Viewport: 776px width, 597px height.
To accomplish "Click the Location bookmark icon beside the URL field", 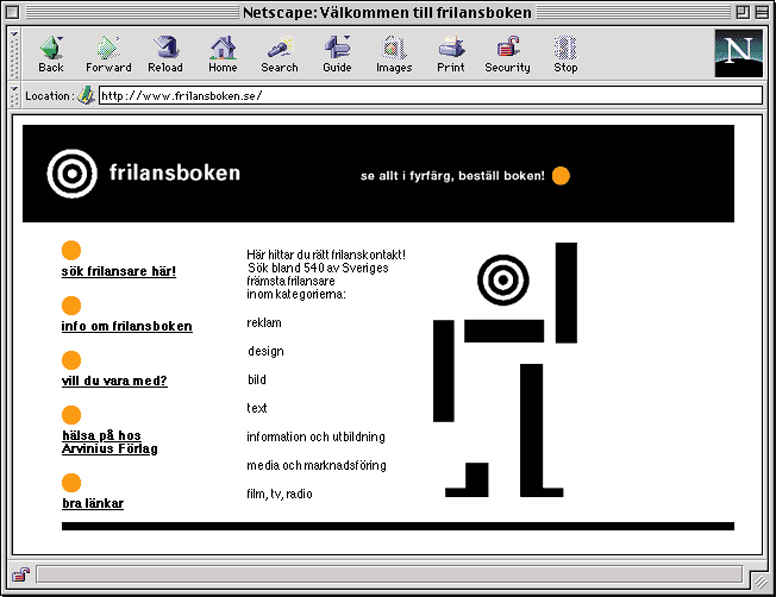I will coord(86,96).
